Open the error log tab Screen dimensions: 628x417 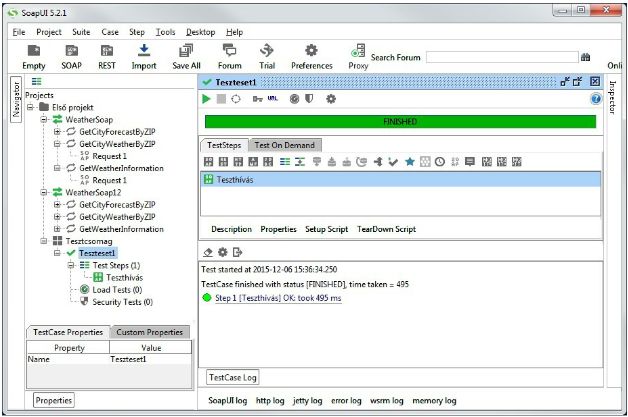point(346,401)
